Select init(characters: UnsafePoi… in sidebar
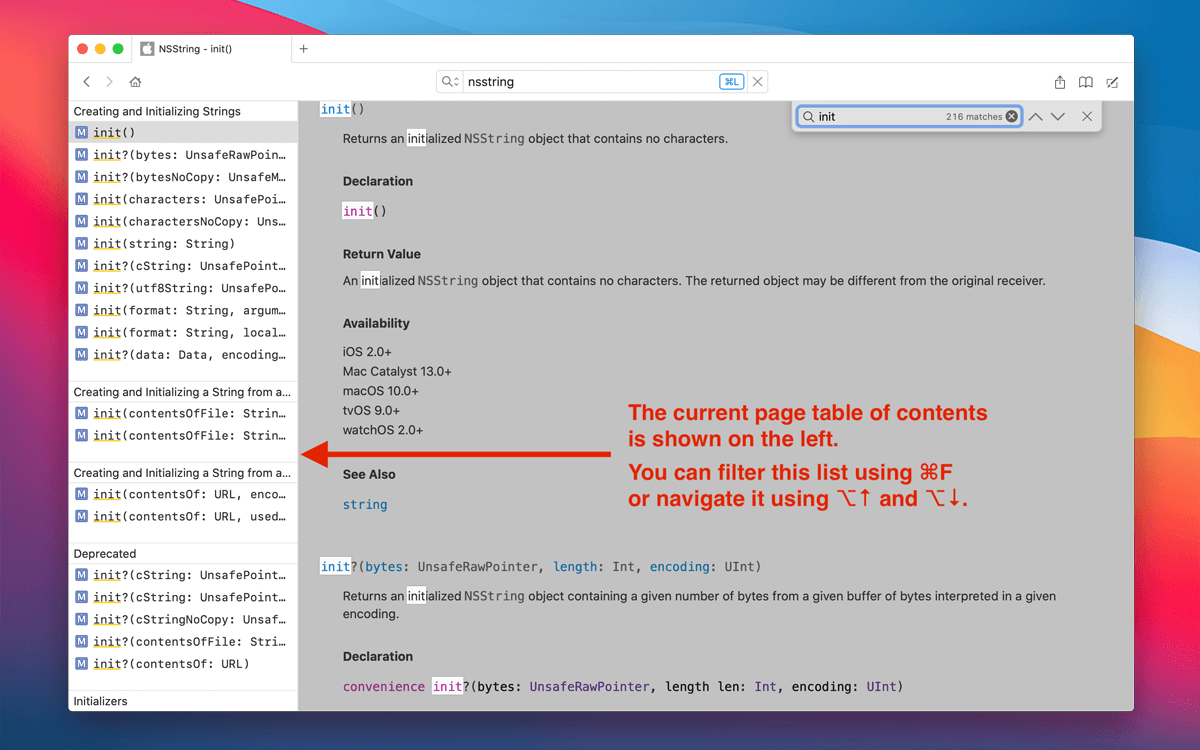Image resolution: width=1200 pixels, height=750 pixels. [x=183, y=199]
